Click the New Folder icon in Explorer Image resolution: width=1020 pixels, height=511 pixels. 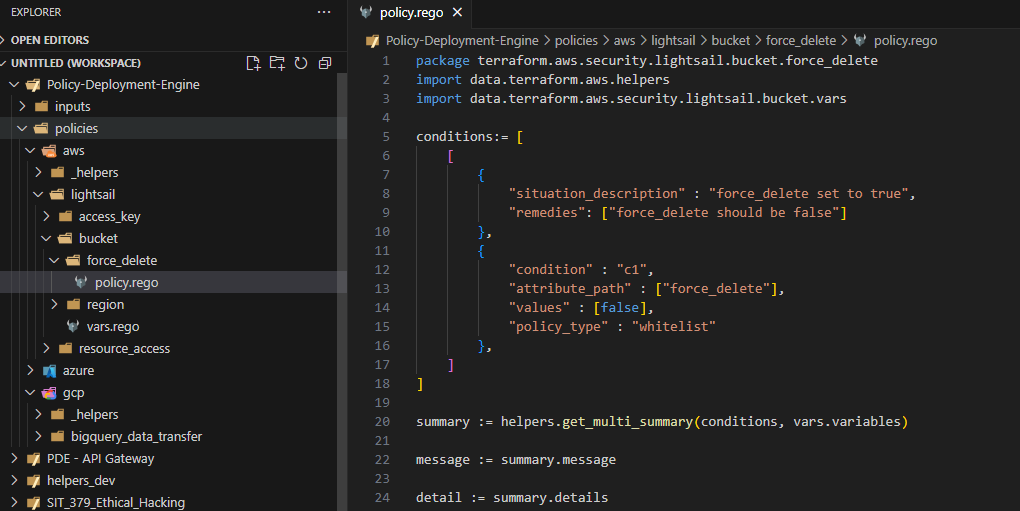[x=277, y=63]
